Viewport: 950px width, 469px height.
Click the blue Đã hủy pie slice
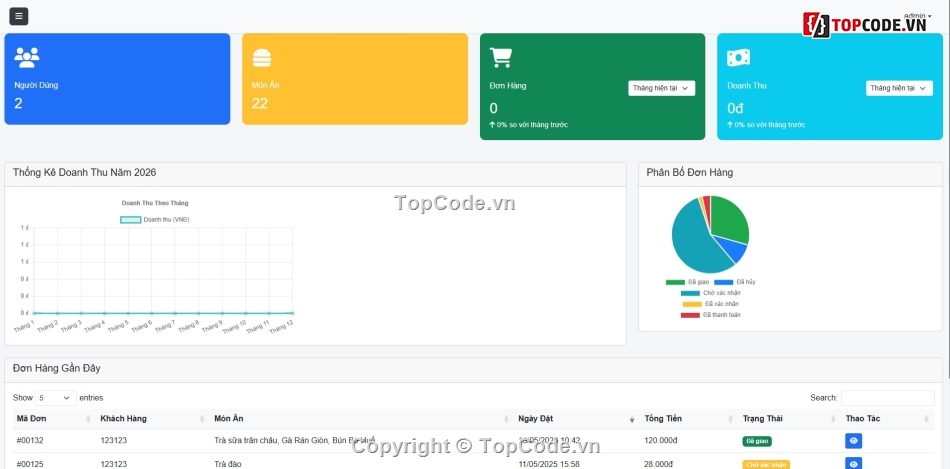(x=736, y=249)
